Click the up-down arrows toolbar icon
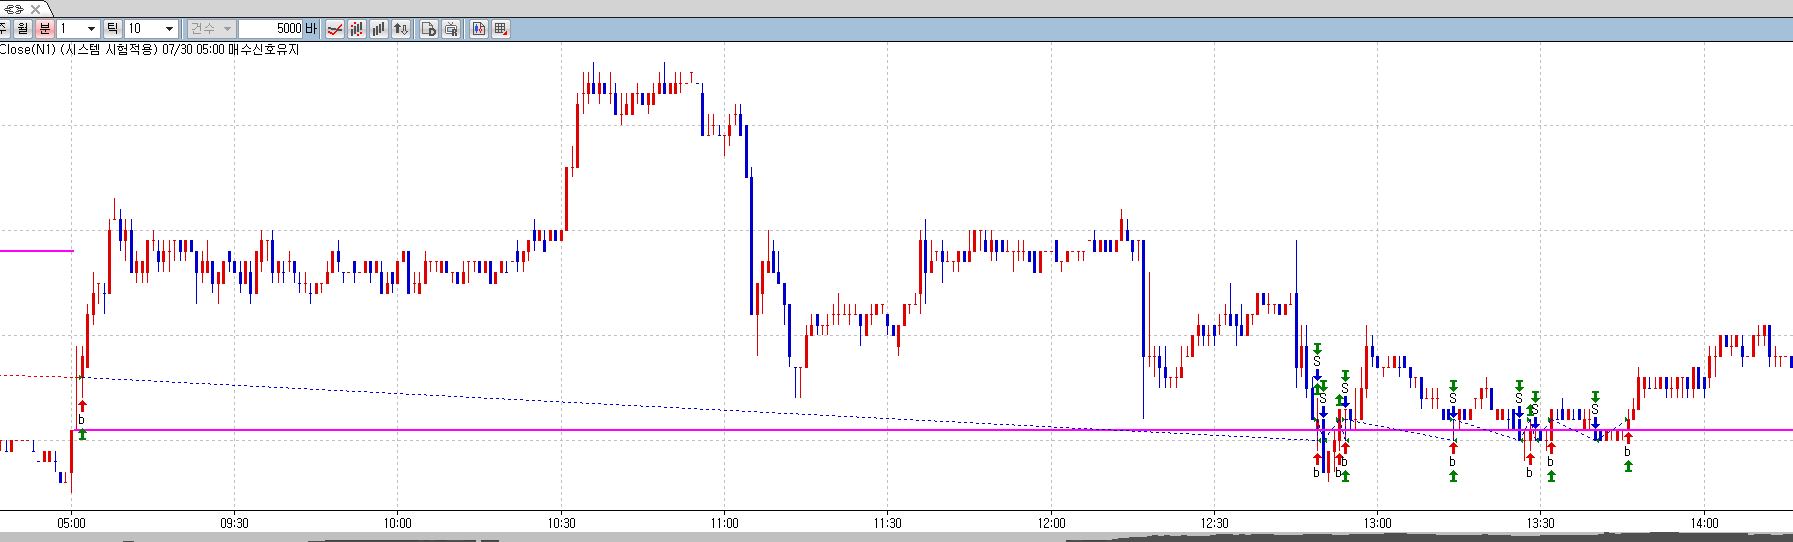The image size is (1793, 542). click(401, 29)
